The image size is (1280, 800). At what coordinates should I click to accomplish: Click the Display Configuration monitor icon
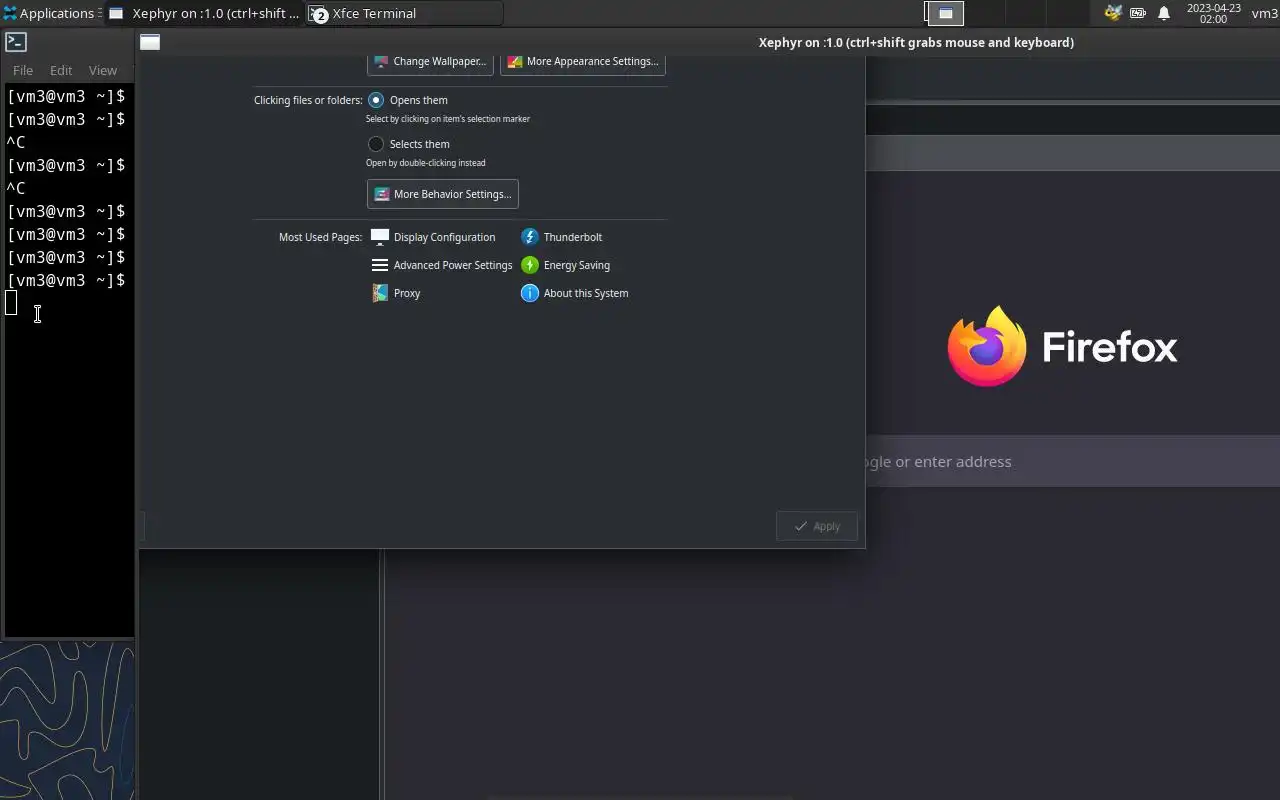coord(380,237)
